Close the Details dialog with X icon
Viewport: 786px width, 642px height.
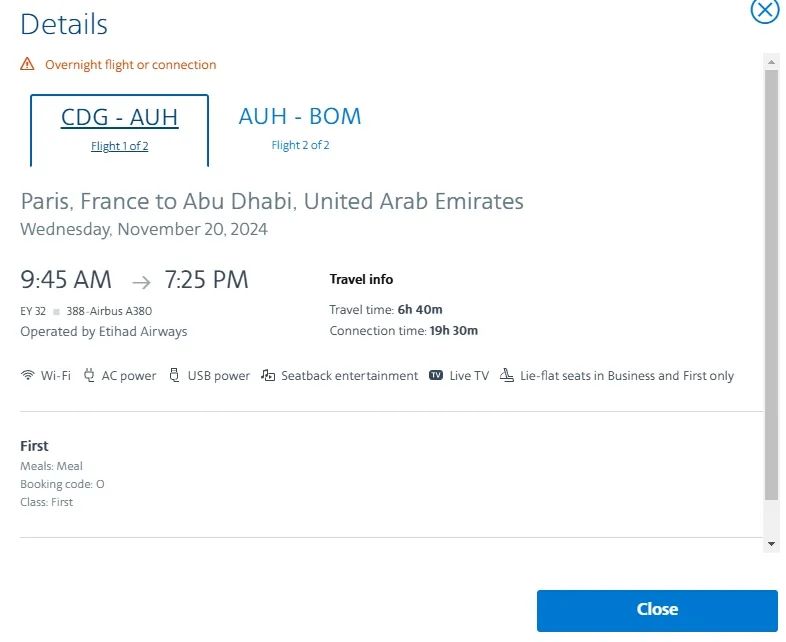[x=764, y=10]
